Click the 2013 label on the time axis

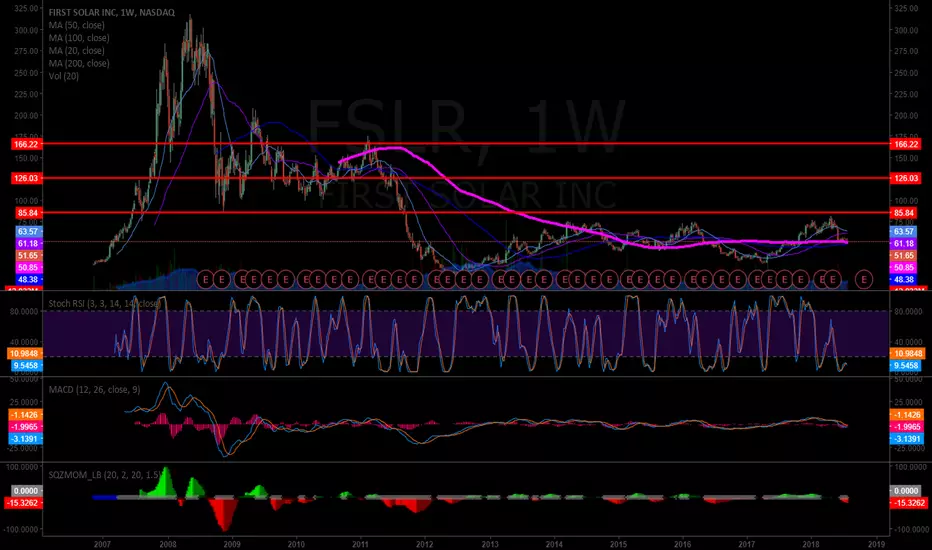(490, 543)
